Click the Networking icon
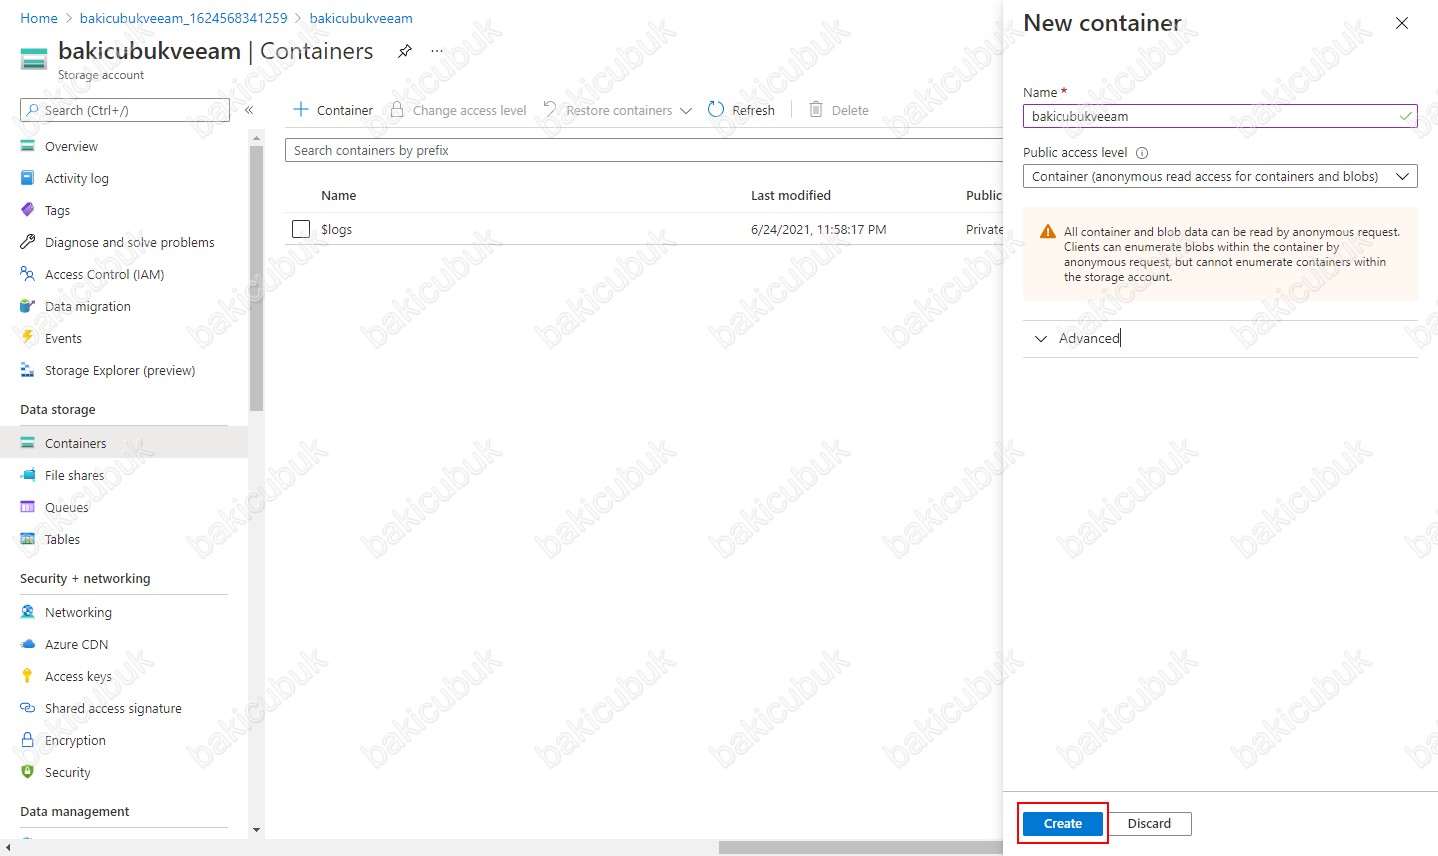Screen dimensions: 1438x856 (x=28, y=612)
